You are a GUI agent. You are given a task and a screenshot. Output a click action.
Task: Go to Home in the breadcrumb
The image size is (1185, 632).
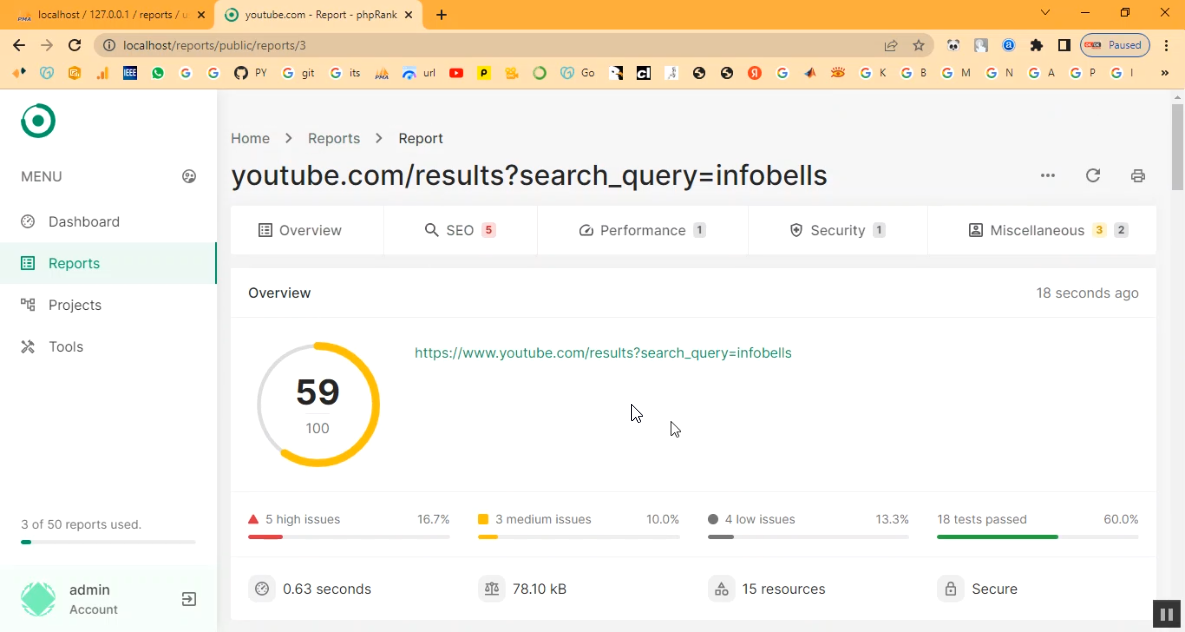tap(250, 139)
